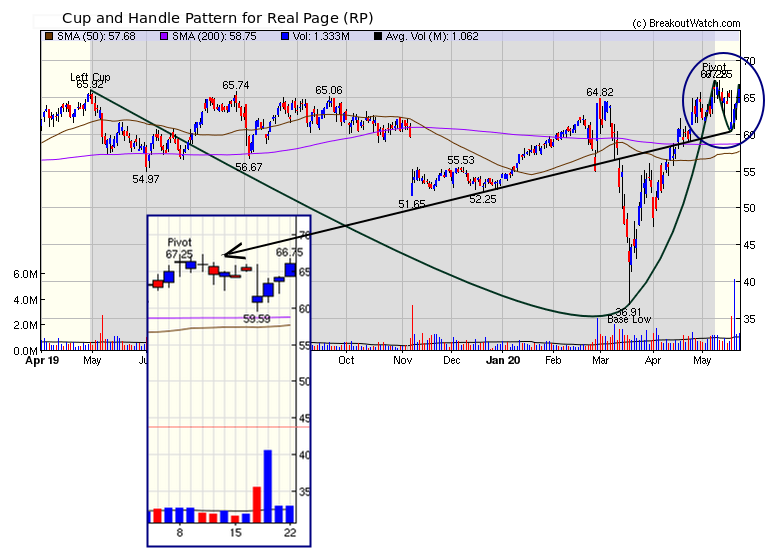This screenshot has height=548, width=780.
Task: Click the 'Left Cup' annotation label
Action: (90, 77)
